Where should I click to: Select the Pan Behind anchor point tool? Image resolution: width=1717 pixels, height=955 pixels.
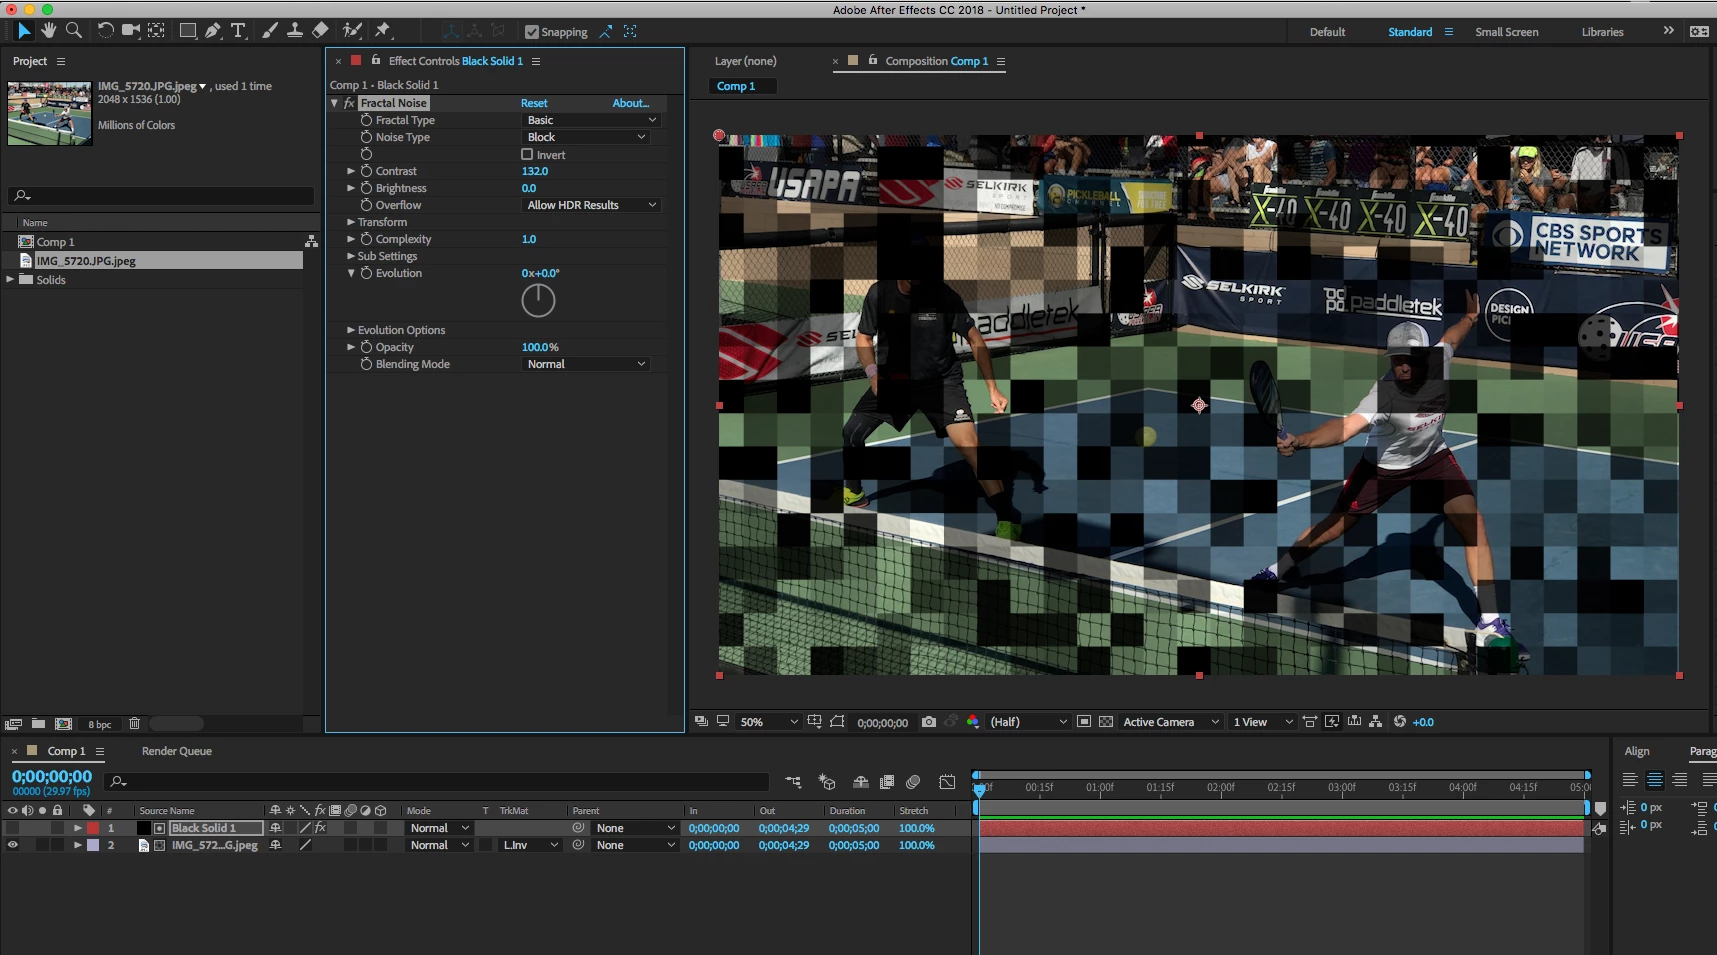[x=157, y=31]
